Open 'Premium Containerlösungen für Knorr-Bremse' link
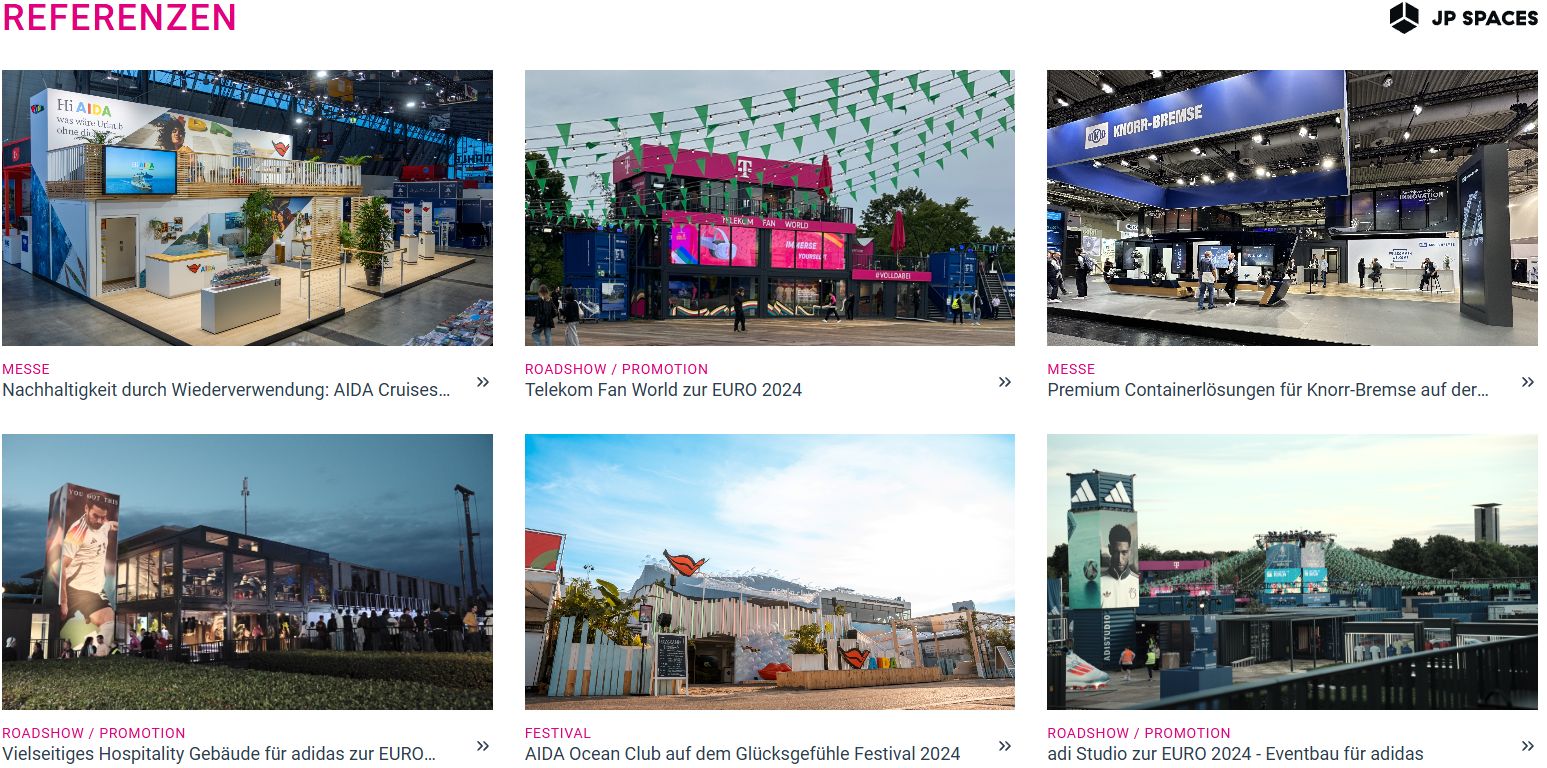Viewport: 1547px width, 768px height. coord(1268,390)
